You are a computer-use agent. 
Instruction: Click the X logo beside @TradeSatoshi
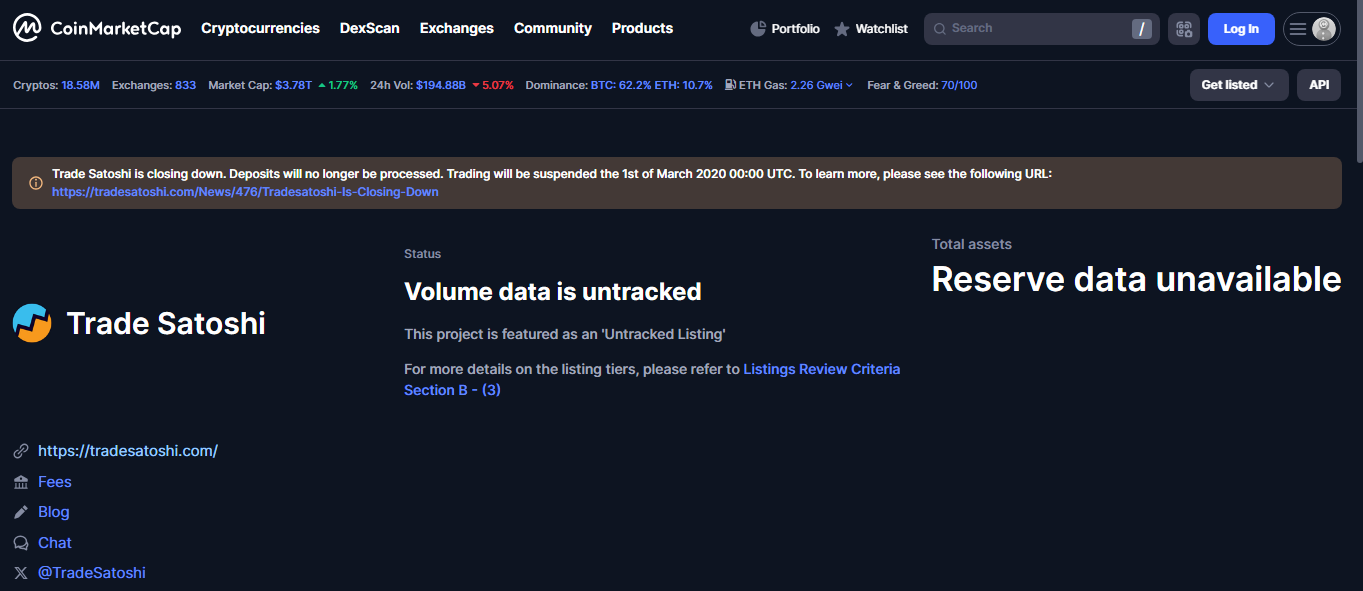21,573
